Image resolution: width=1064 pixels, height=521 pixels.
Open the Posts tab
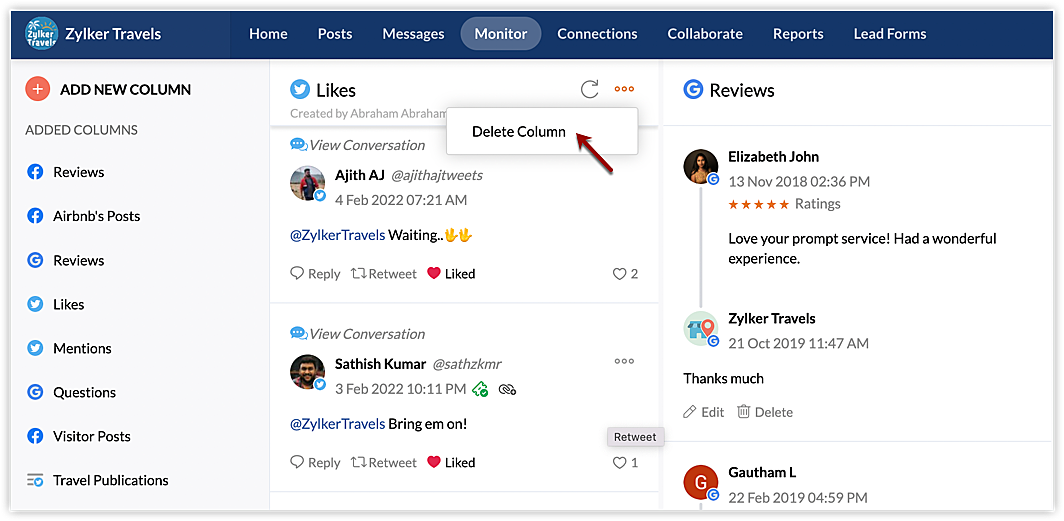pyautogui.click(x=335, y=33)
